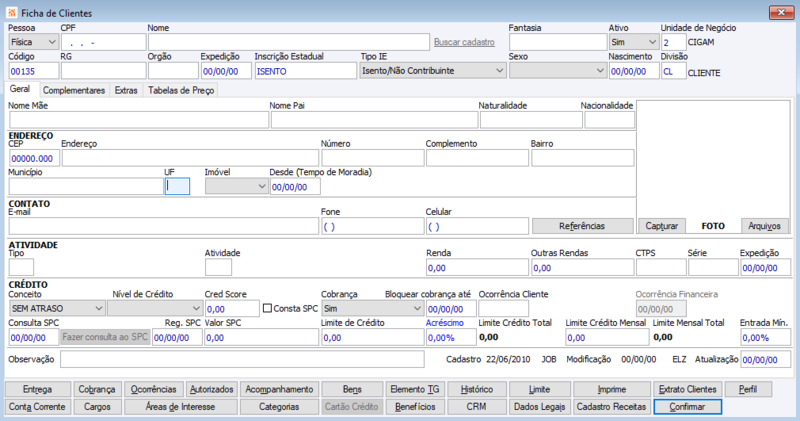The height and width of the screenshot is (421, 800).
Task: Open Dados Legais
Action: tap(539, 407)
